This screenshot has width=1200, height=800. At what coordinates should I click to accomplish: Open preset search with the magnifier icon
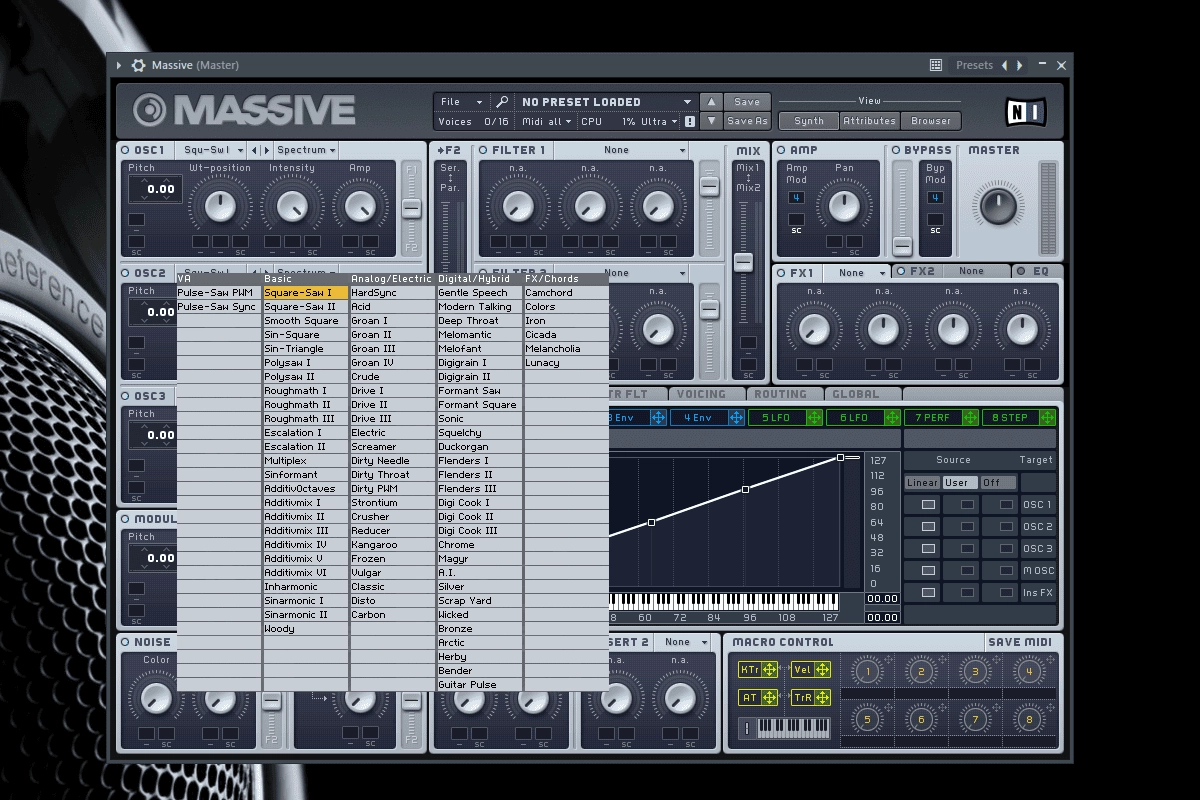click(x=502, y=102)
